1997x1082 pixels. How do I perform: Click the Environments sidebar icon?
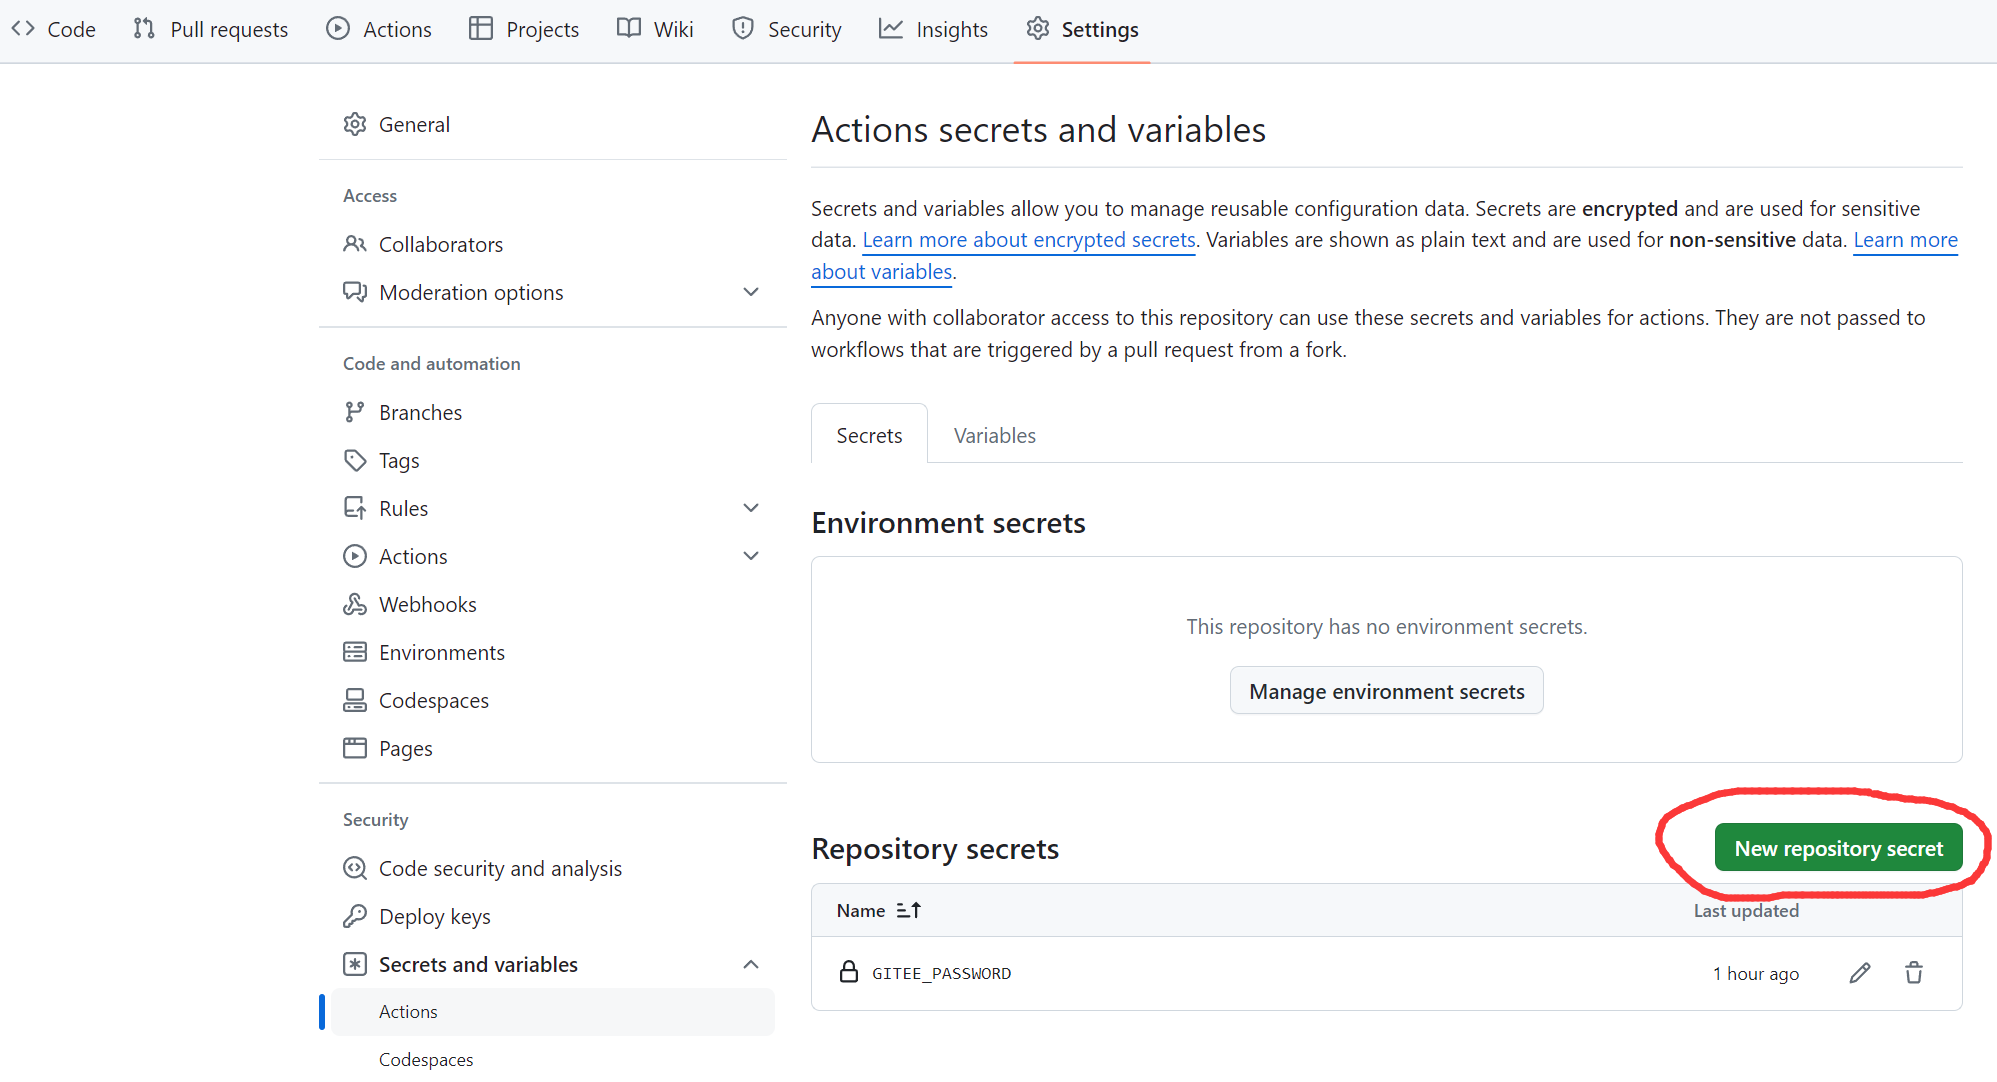tap(355, 652)
